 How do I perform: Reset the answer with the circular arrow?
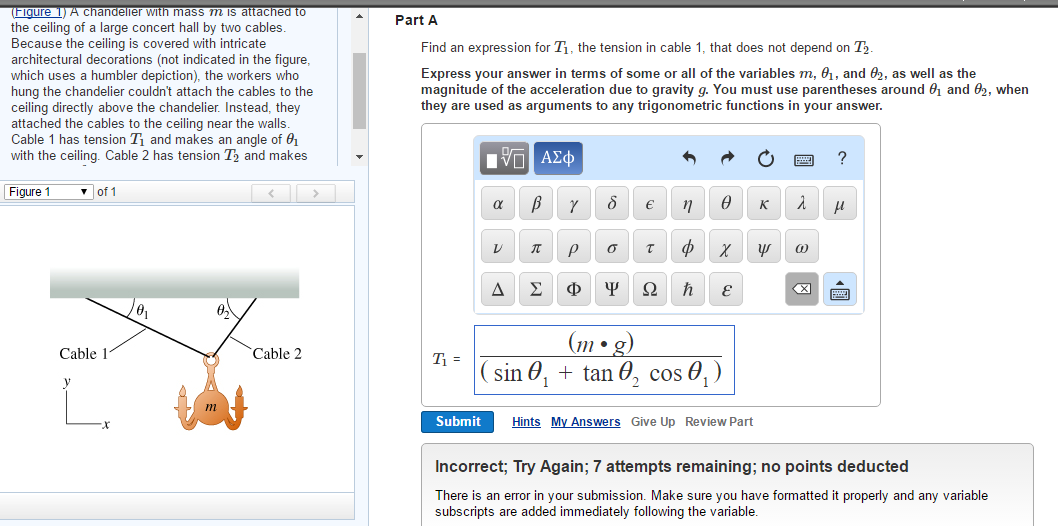click(x=766, y=158)
